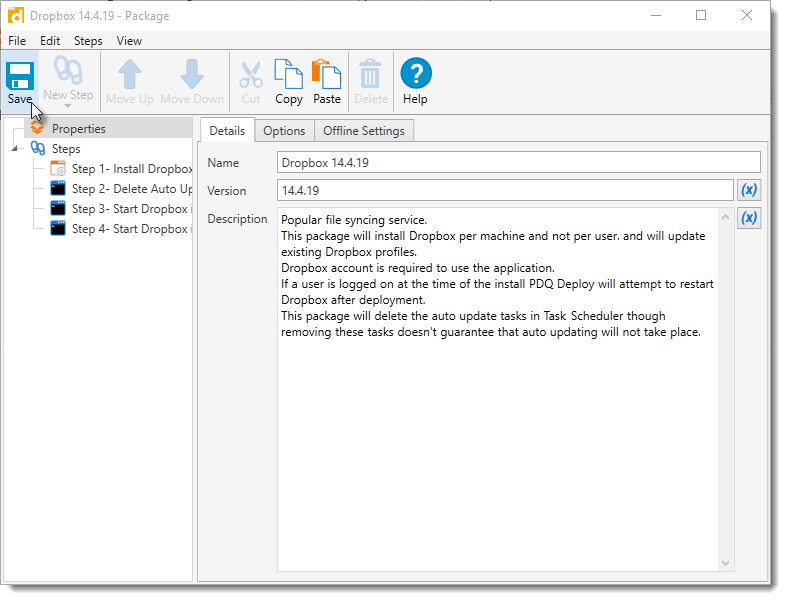Click the Save floppy disk icon
This screenshot has height=600, width=786.
click(20, 75)
